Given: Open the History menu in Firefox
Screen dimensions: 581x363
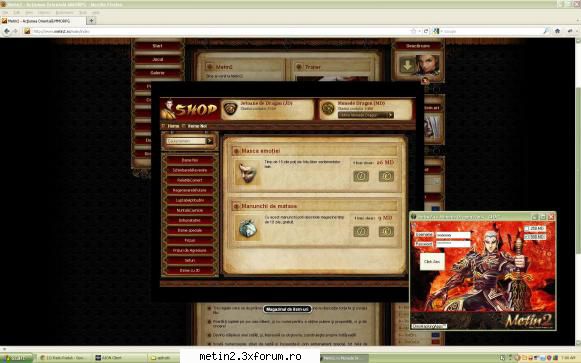Looking at the screenshot, I should click(x=44, y=13).
